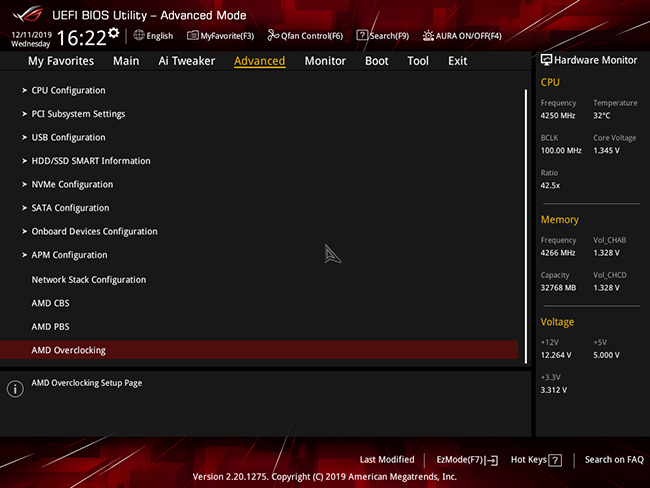Open SATA Configuration entry
The height and width of the screenshot is (488, 650).
pos(70,208)
